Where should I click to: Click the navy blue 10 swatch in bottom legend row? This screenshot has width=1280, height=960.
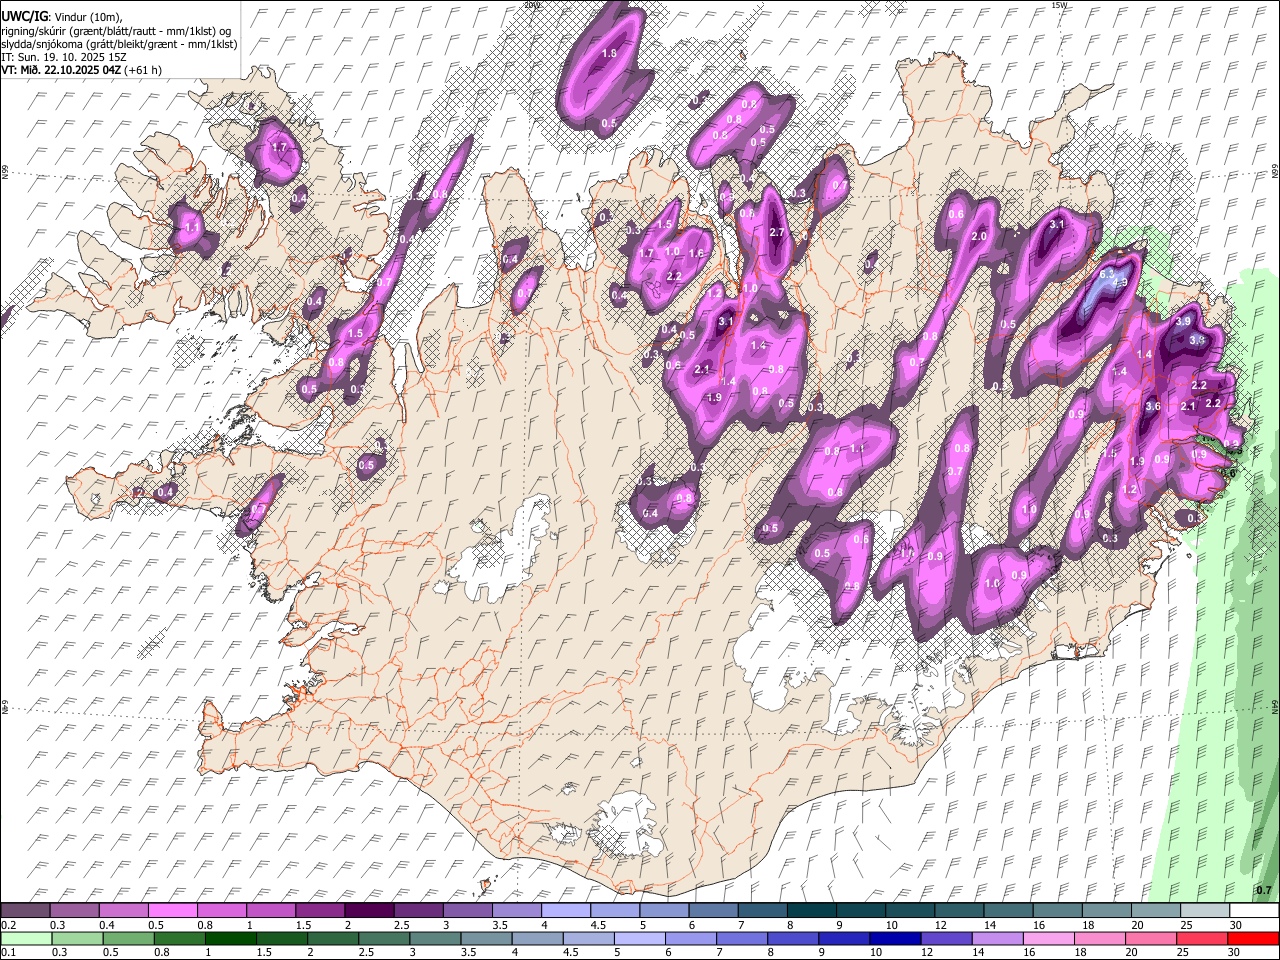pyautogui.click(x=893, y=938)
